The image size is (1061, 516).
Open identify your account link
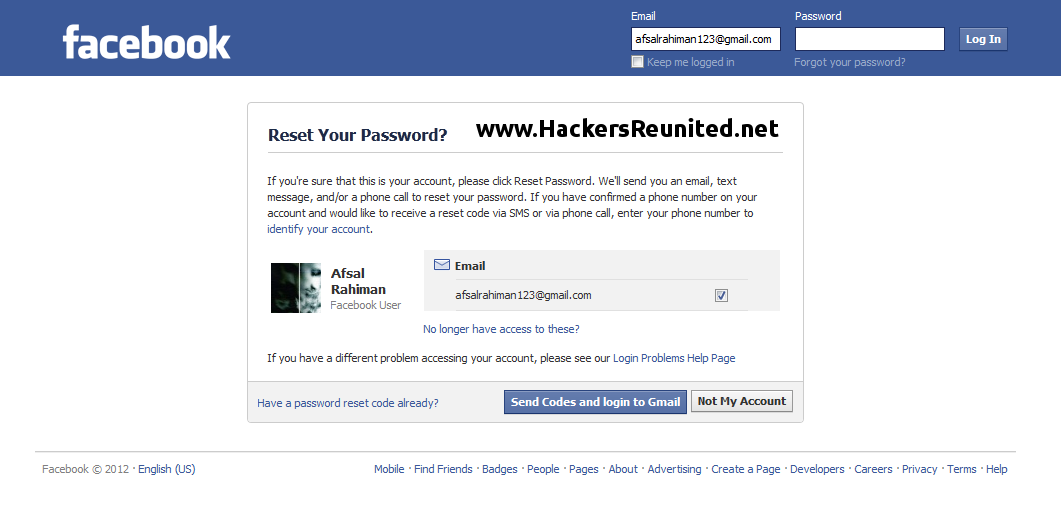tap(318, 229)
